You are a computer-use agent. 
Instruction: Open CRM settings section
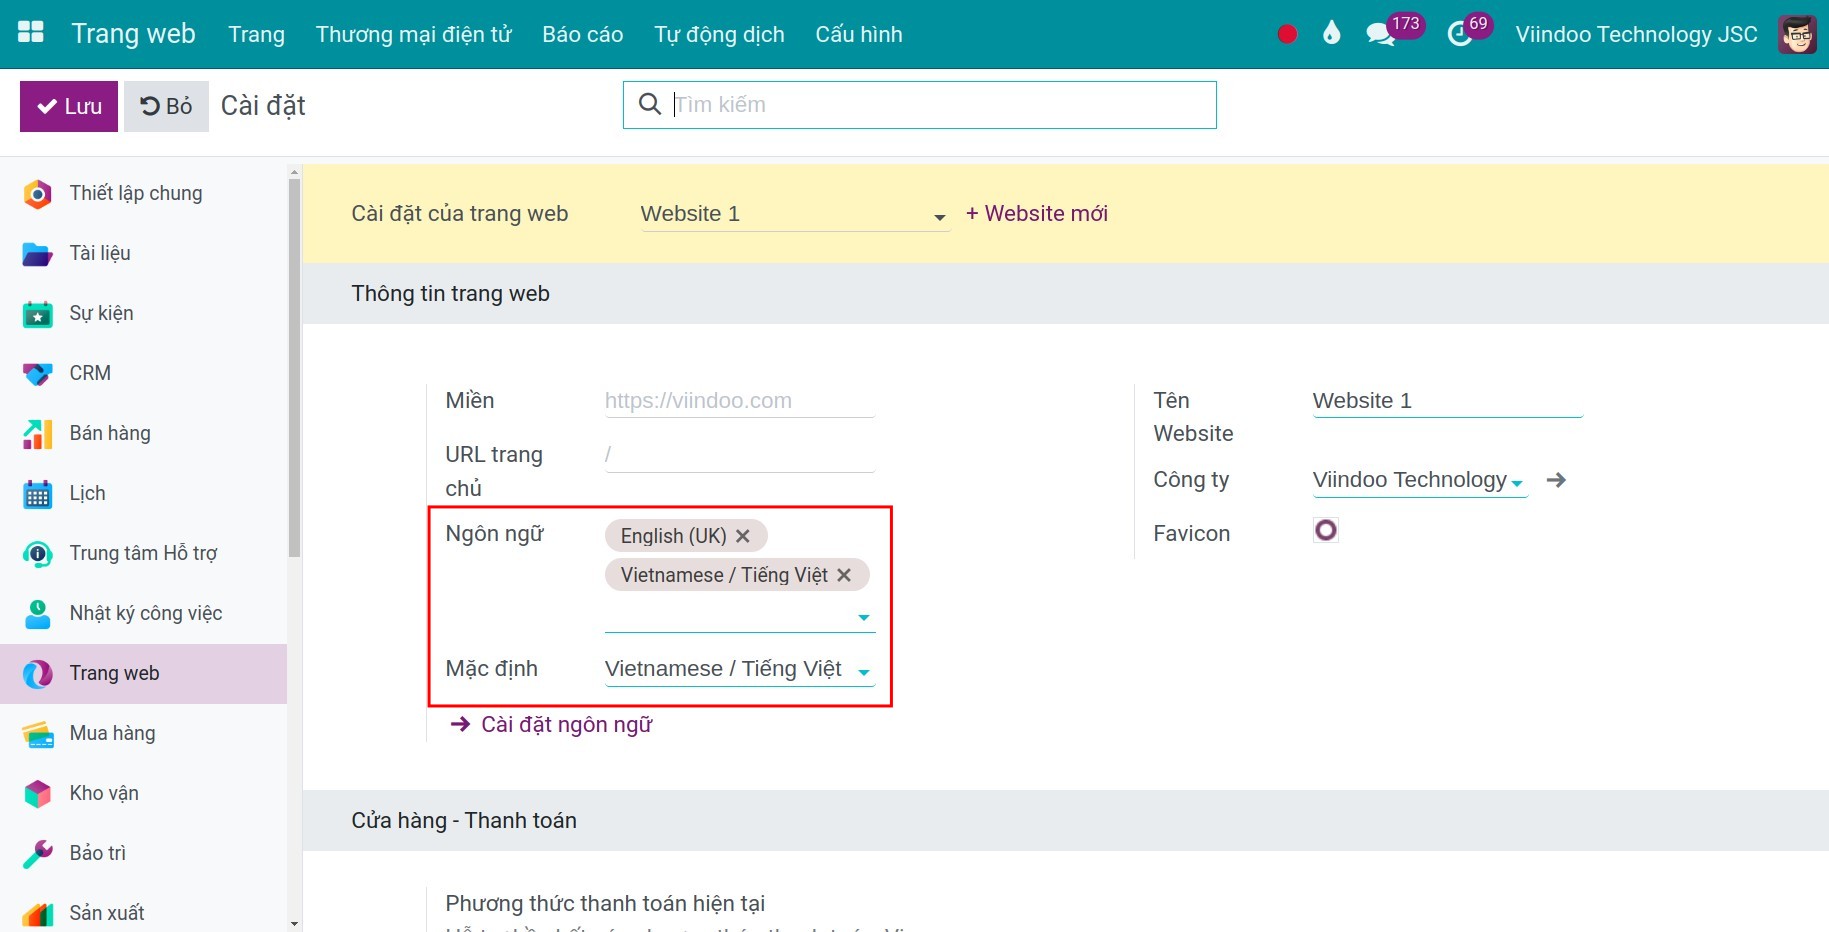[x=144, y=373]
